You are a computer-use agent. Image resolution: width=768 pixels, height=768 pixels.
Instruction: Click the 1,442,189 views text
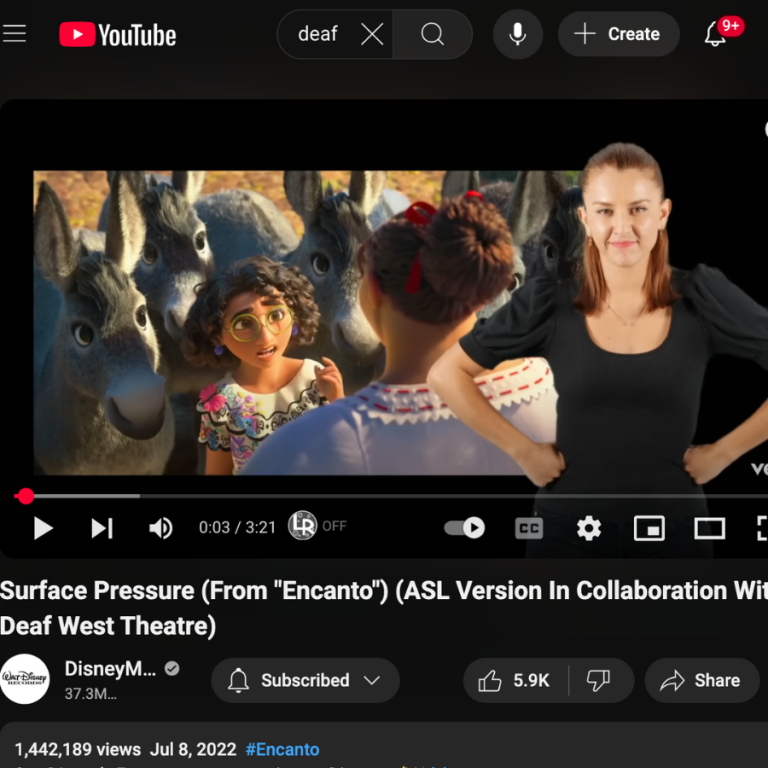click(x=78, y=749)
